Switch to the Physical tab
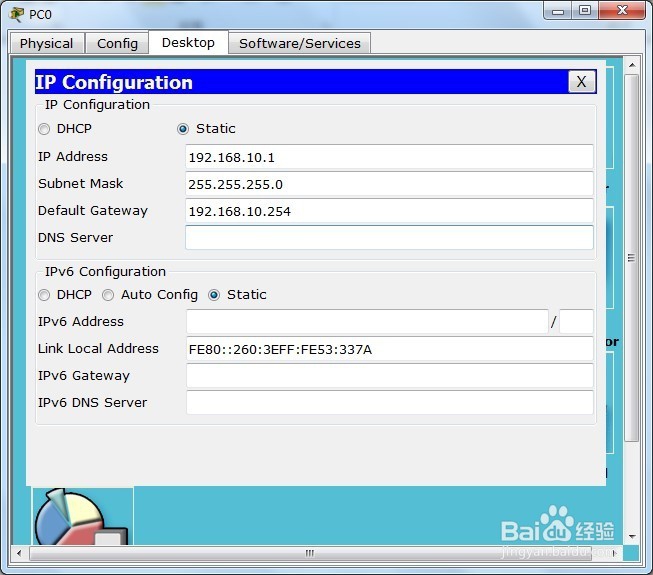 pyautogui.click(x=47, y=43)
